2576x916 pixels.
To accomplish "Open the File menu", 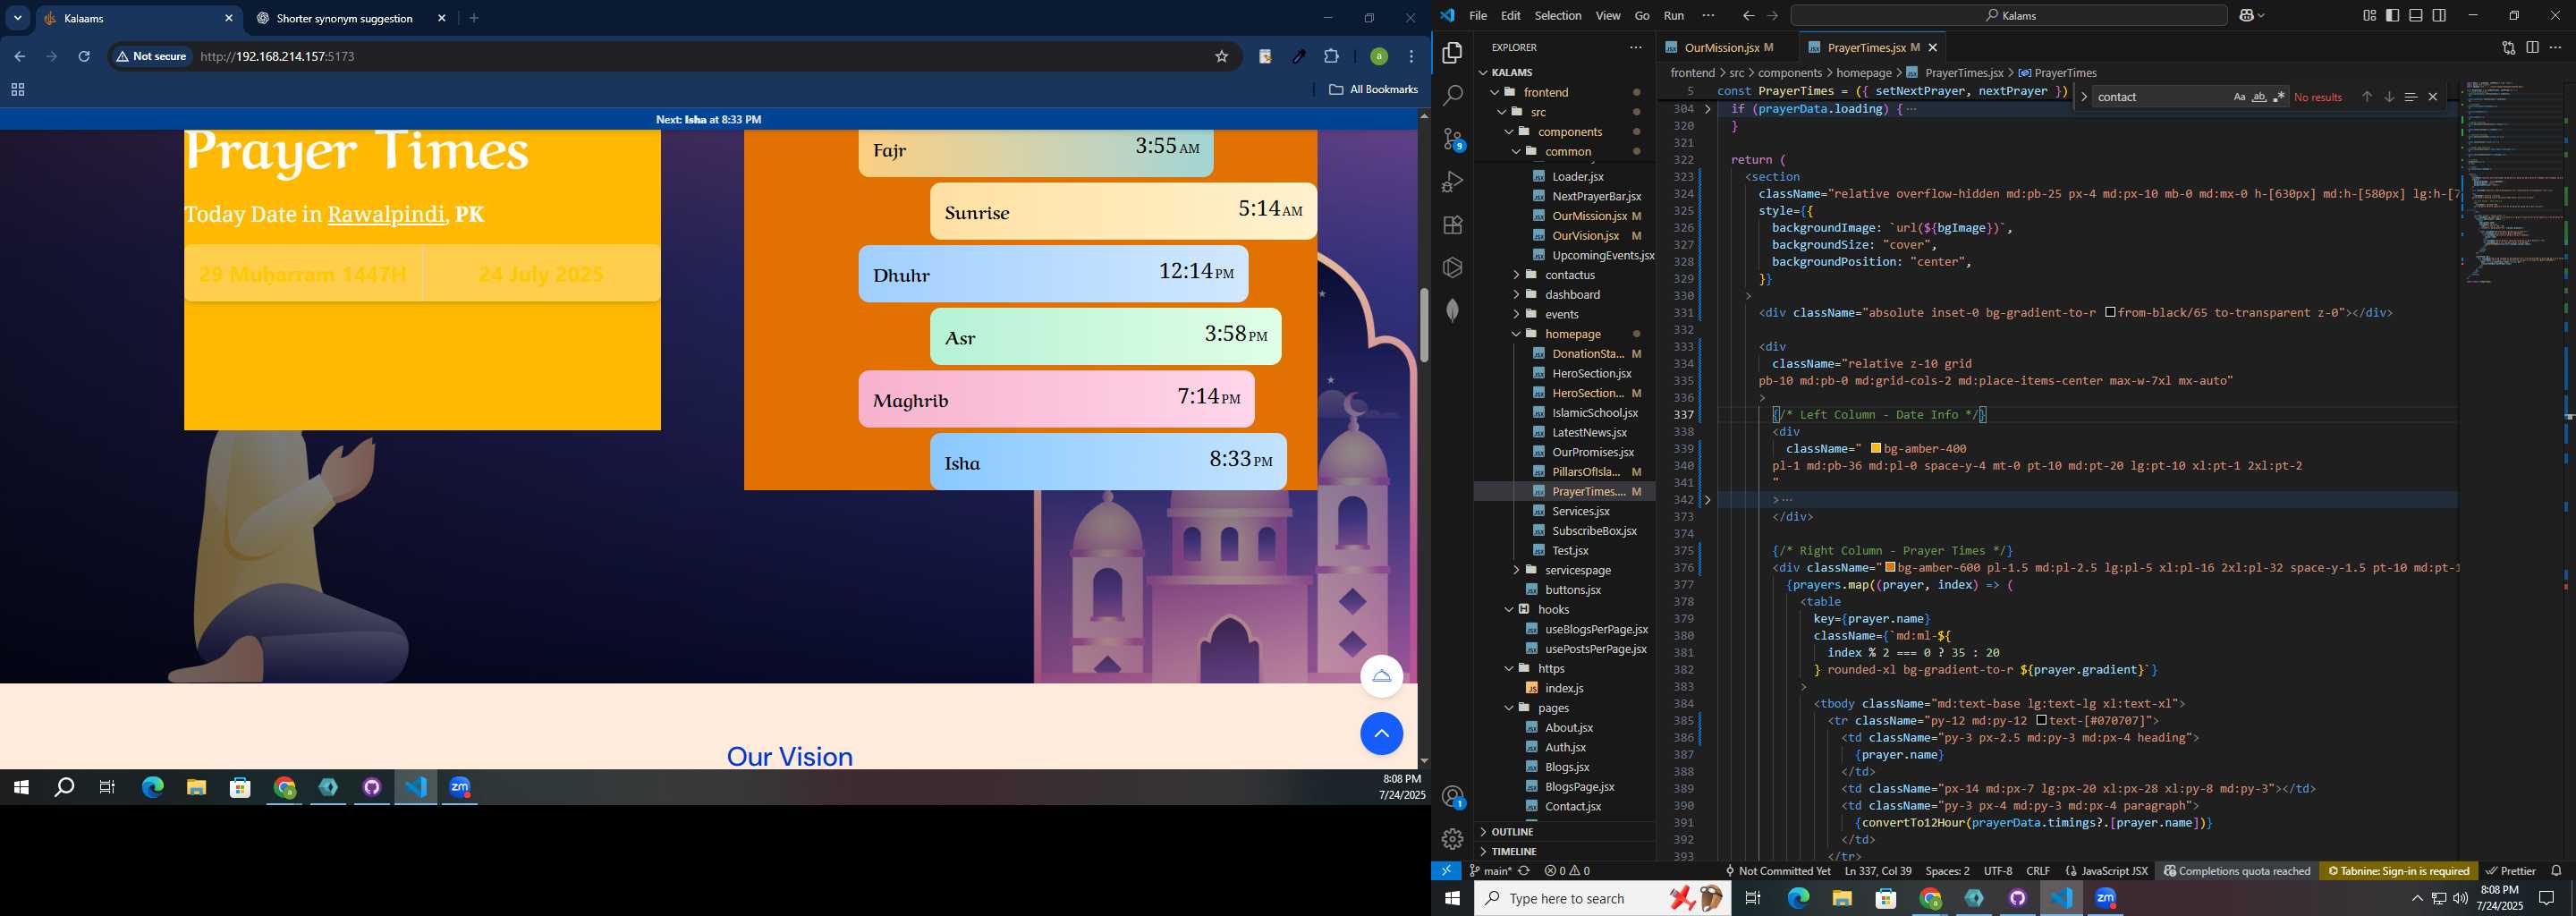I will point(1478,15).
